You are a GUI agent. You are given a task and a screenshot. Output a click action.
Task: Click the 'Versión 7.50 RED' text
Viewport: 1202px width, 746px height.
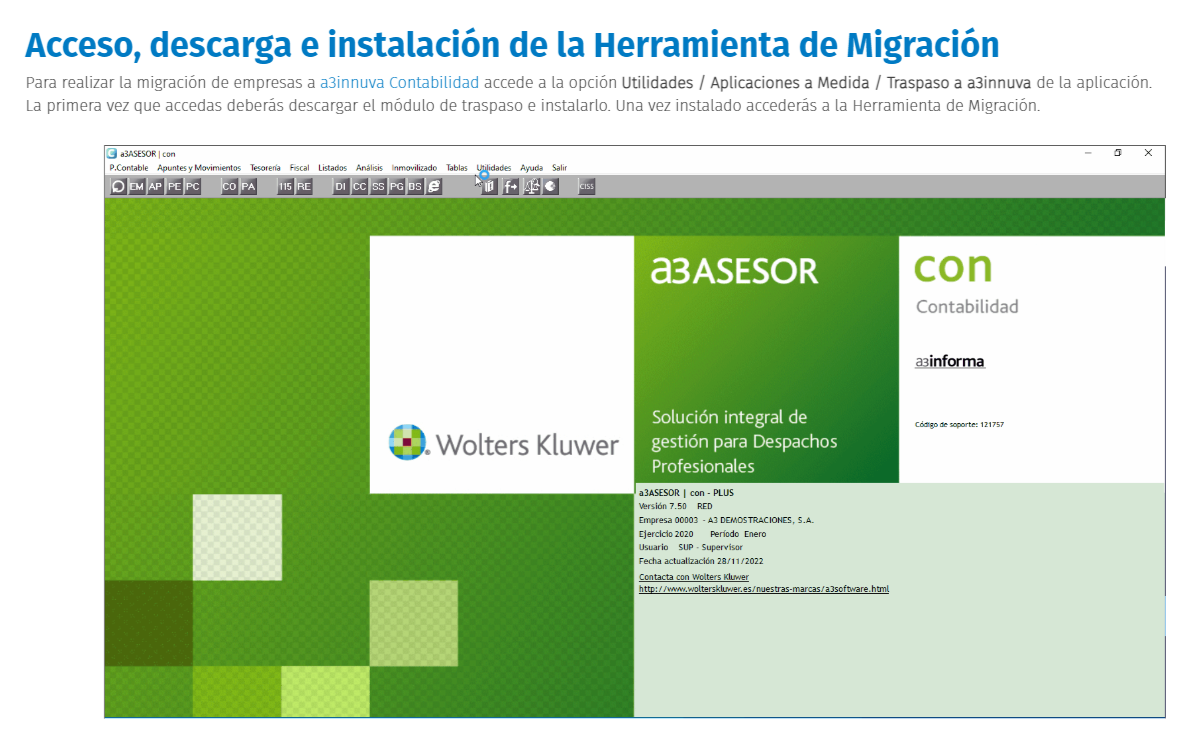click(676, 506)
